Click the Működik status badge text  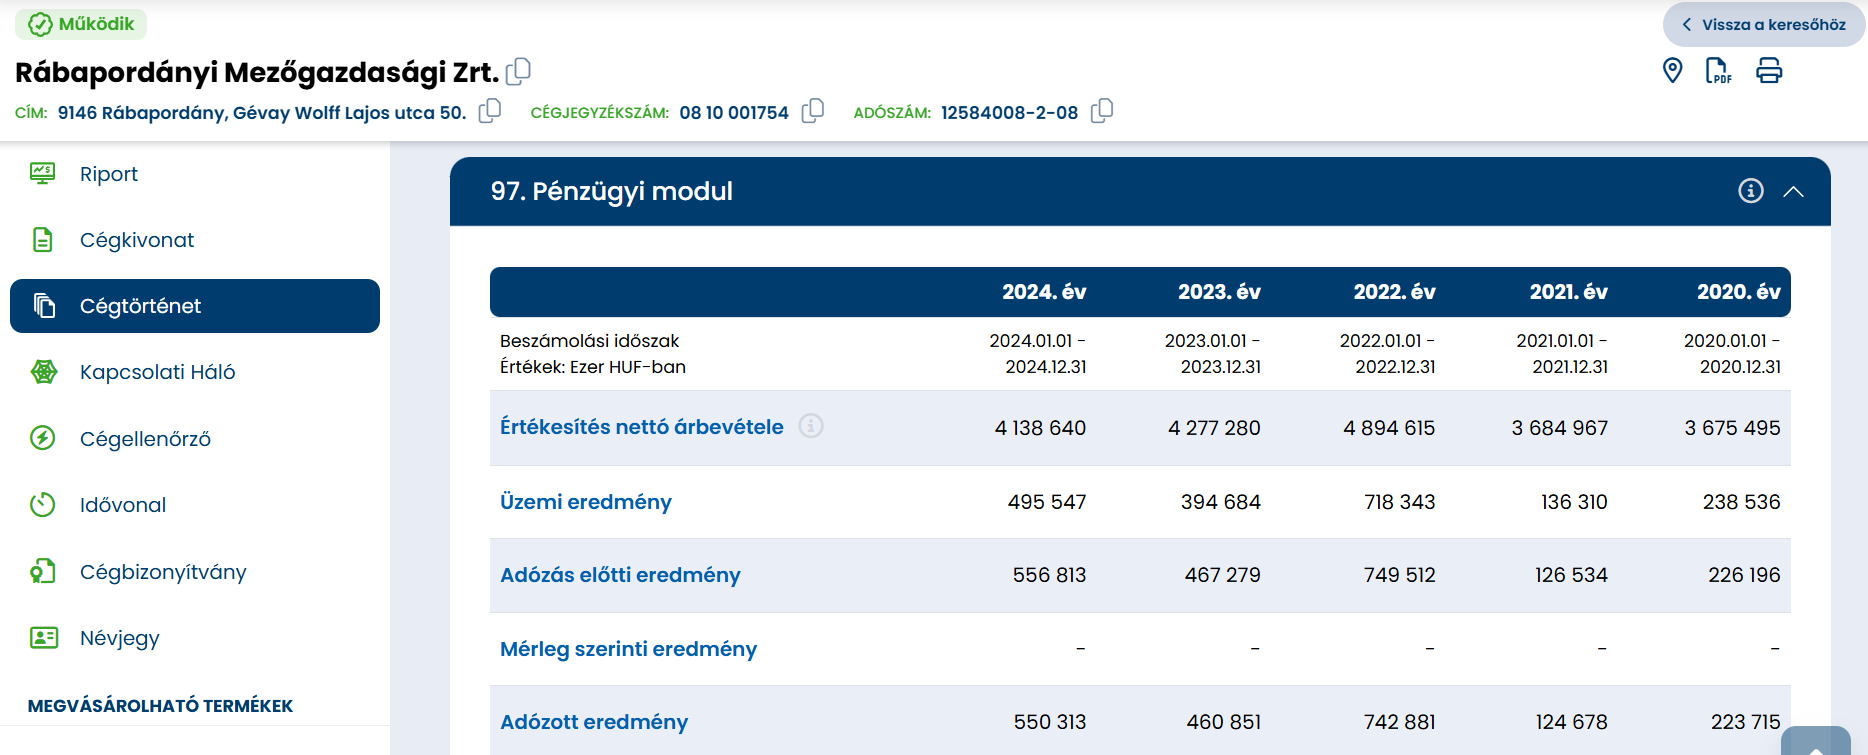[x=96, y=24]
